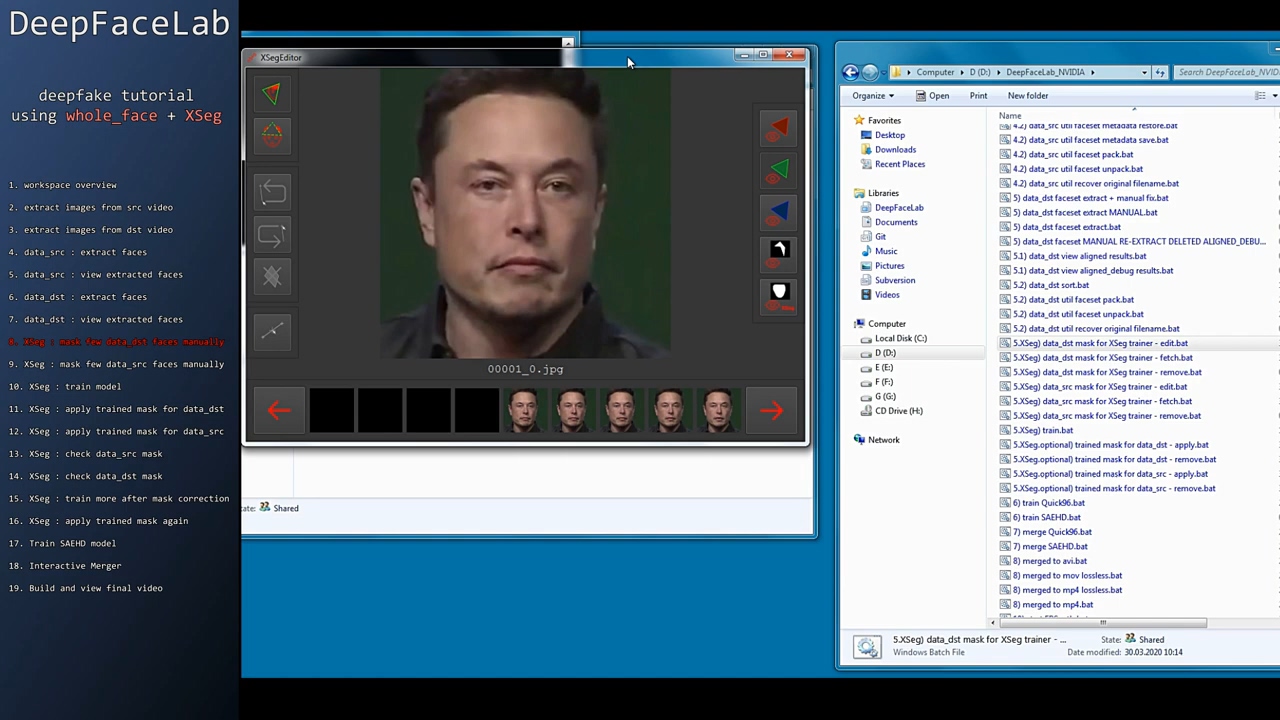Select the edge point editing tool

pos(272,330)
